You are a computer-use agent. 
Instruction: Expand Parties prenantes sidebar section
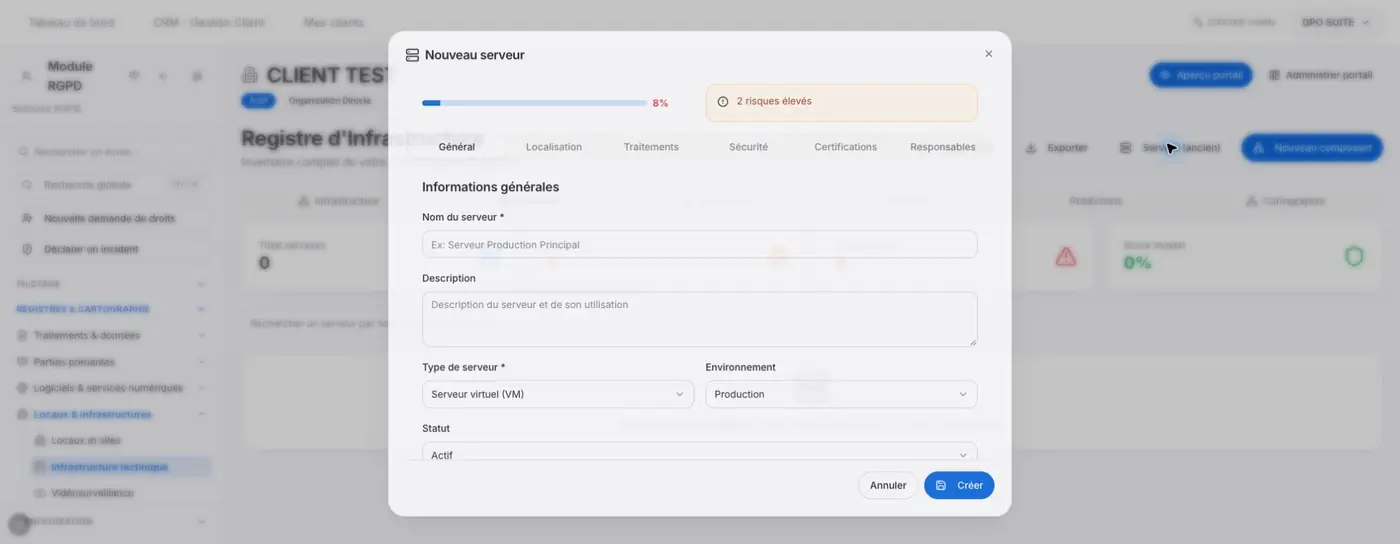(113, 362)
